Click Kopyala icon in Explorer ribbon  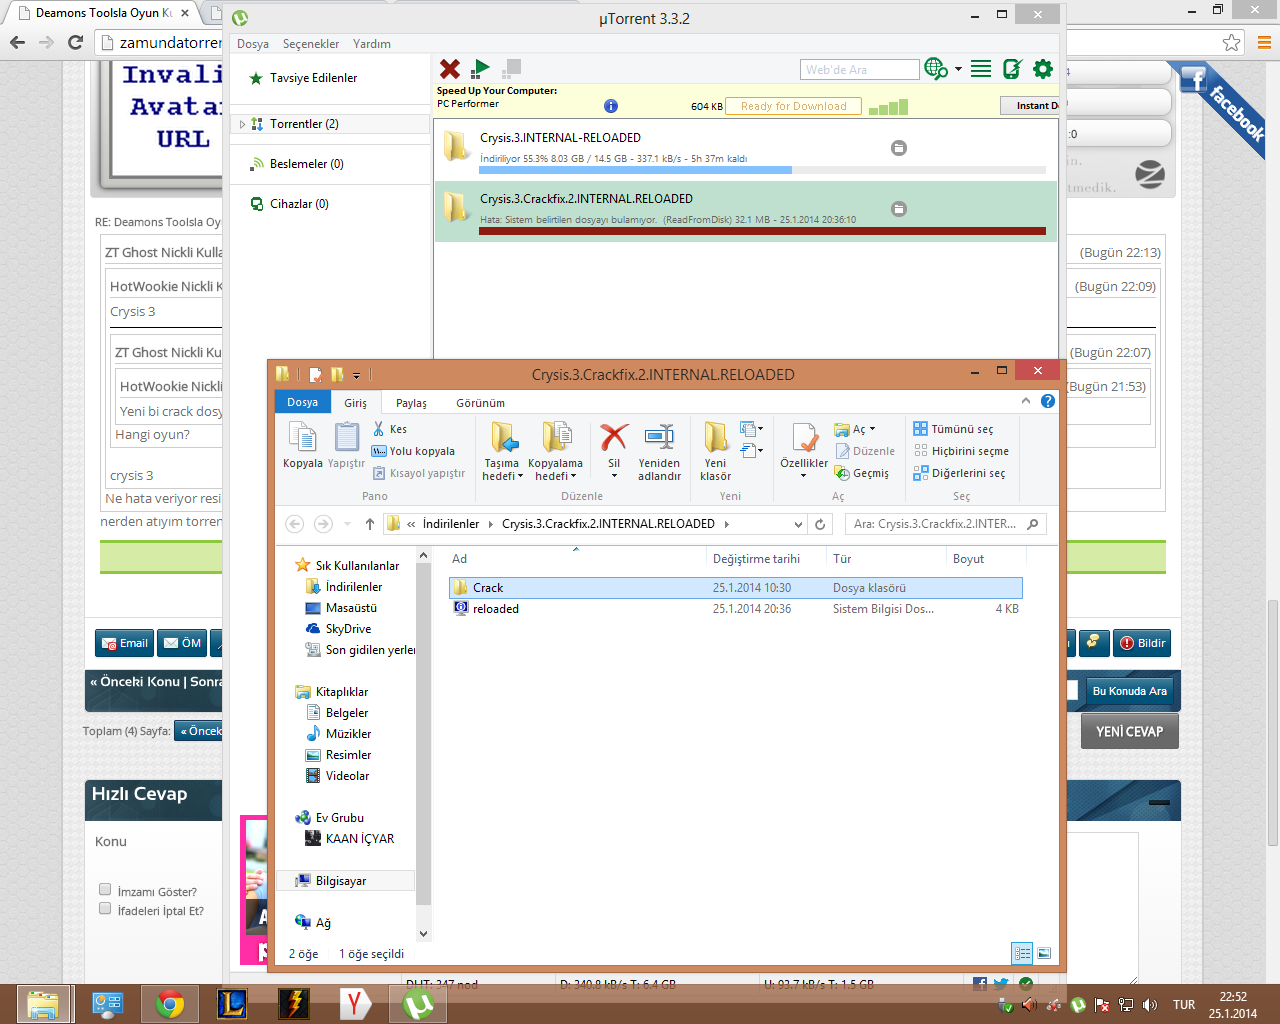pyautogui.click(x=303, y=445)
